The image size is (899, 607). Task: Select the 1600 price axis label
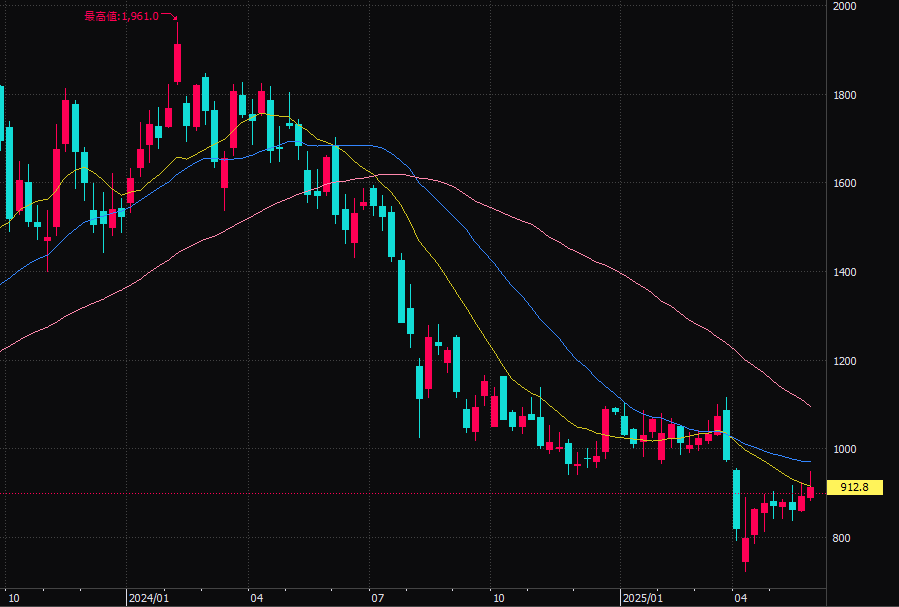tap(845, 183)
